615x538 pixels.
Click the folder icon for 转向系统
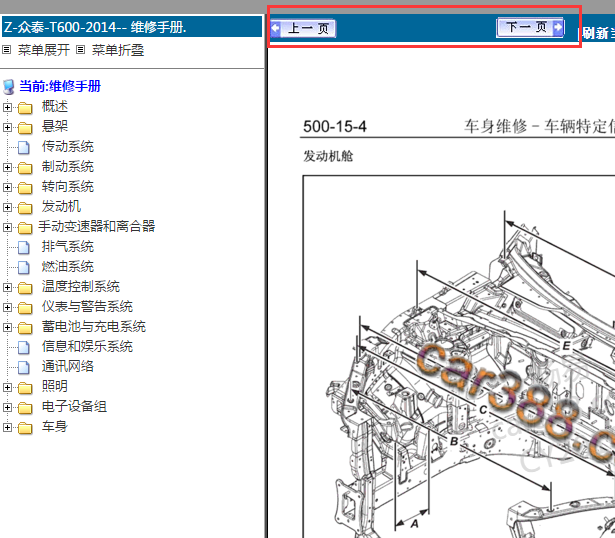[x=25, y=188]
